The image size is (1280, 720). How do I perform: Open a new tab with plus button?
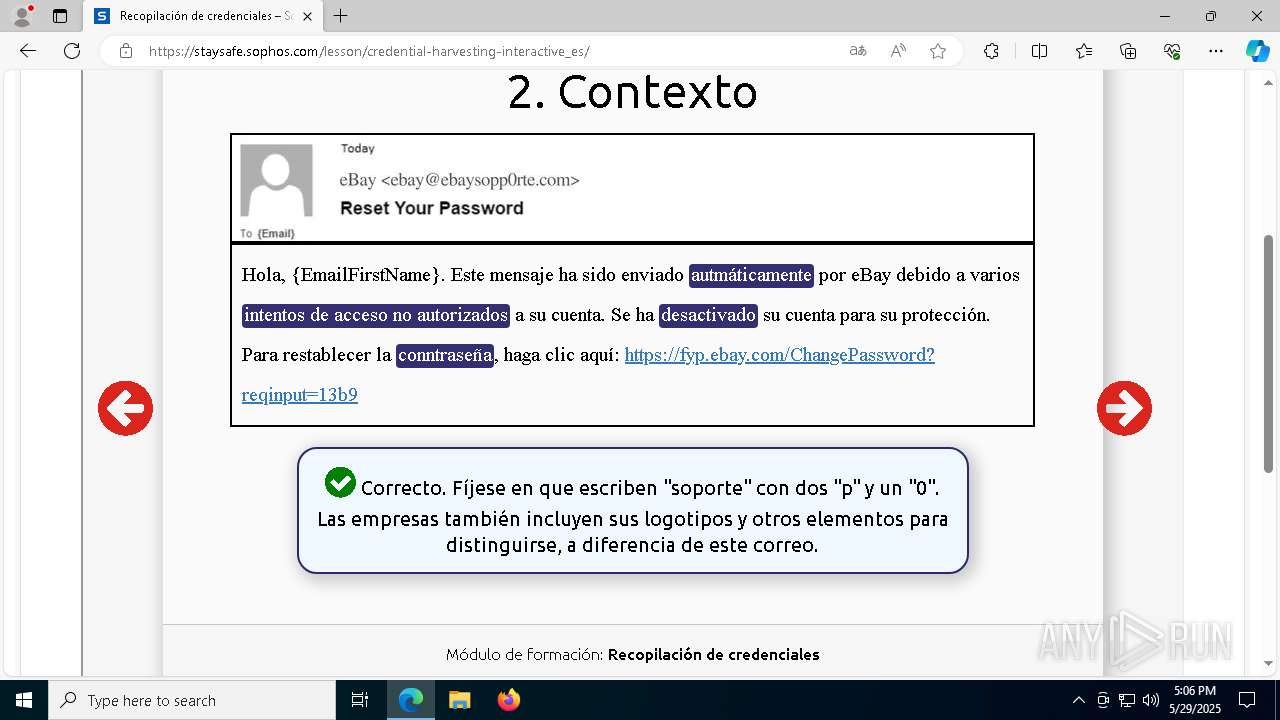pos(341,16)
